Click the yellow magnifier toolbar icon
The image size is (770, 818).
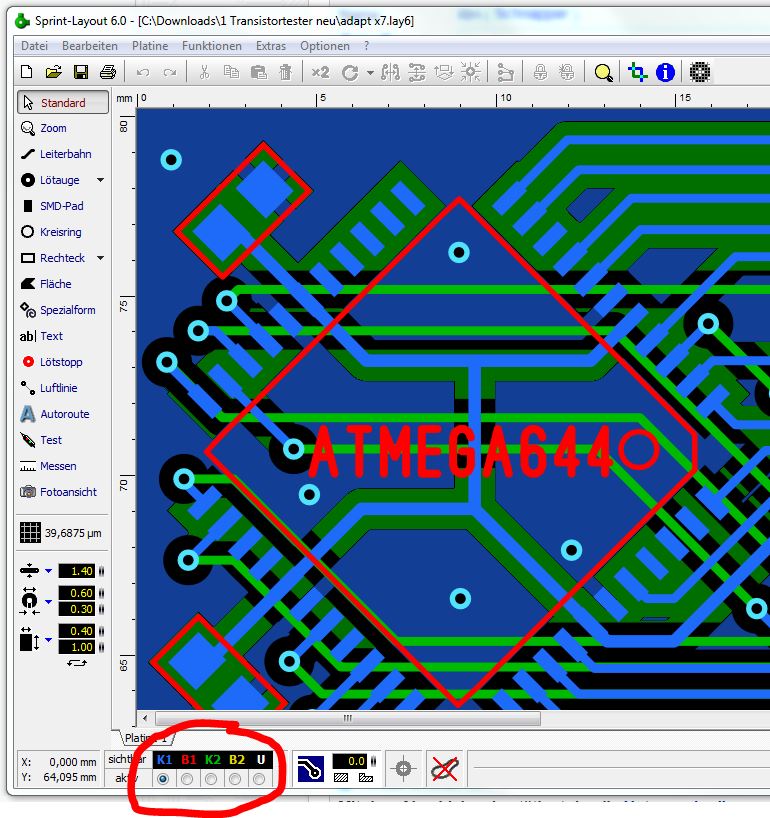point(603,73)
